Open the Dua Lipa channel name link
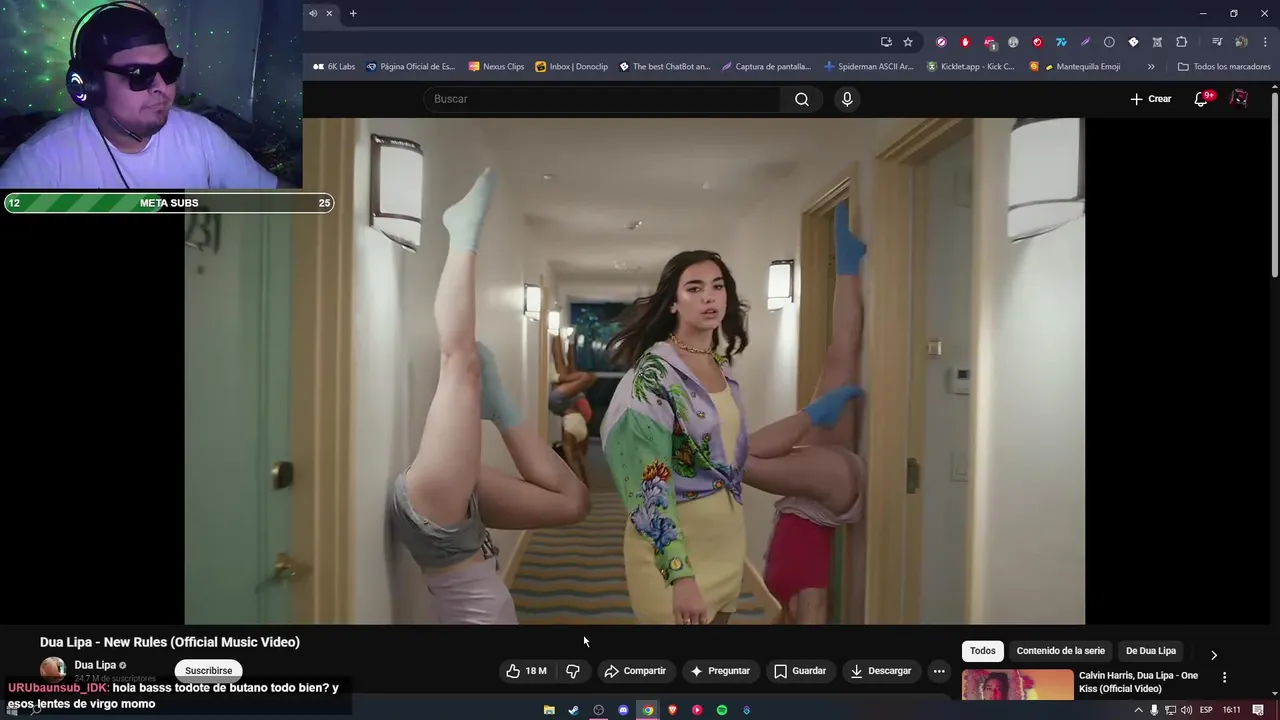The width and height of the screenshot is (1280, 720). click(x=95, y=665)
